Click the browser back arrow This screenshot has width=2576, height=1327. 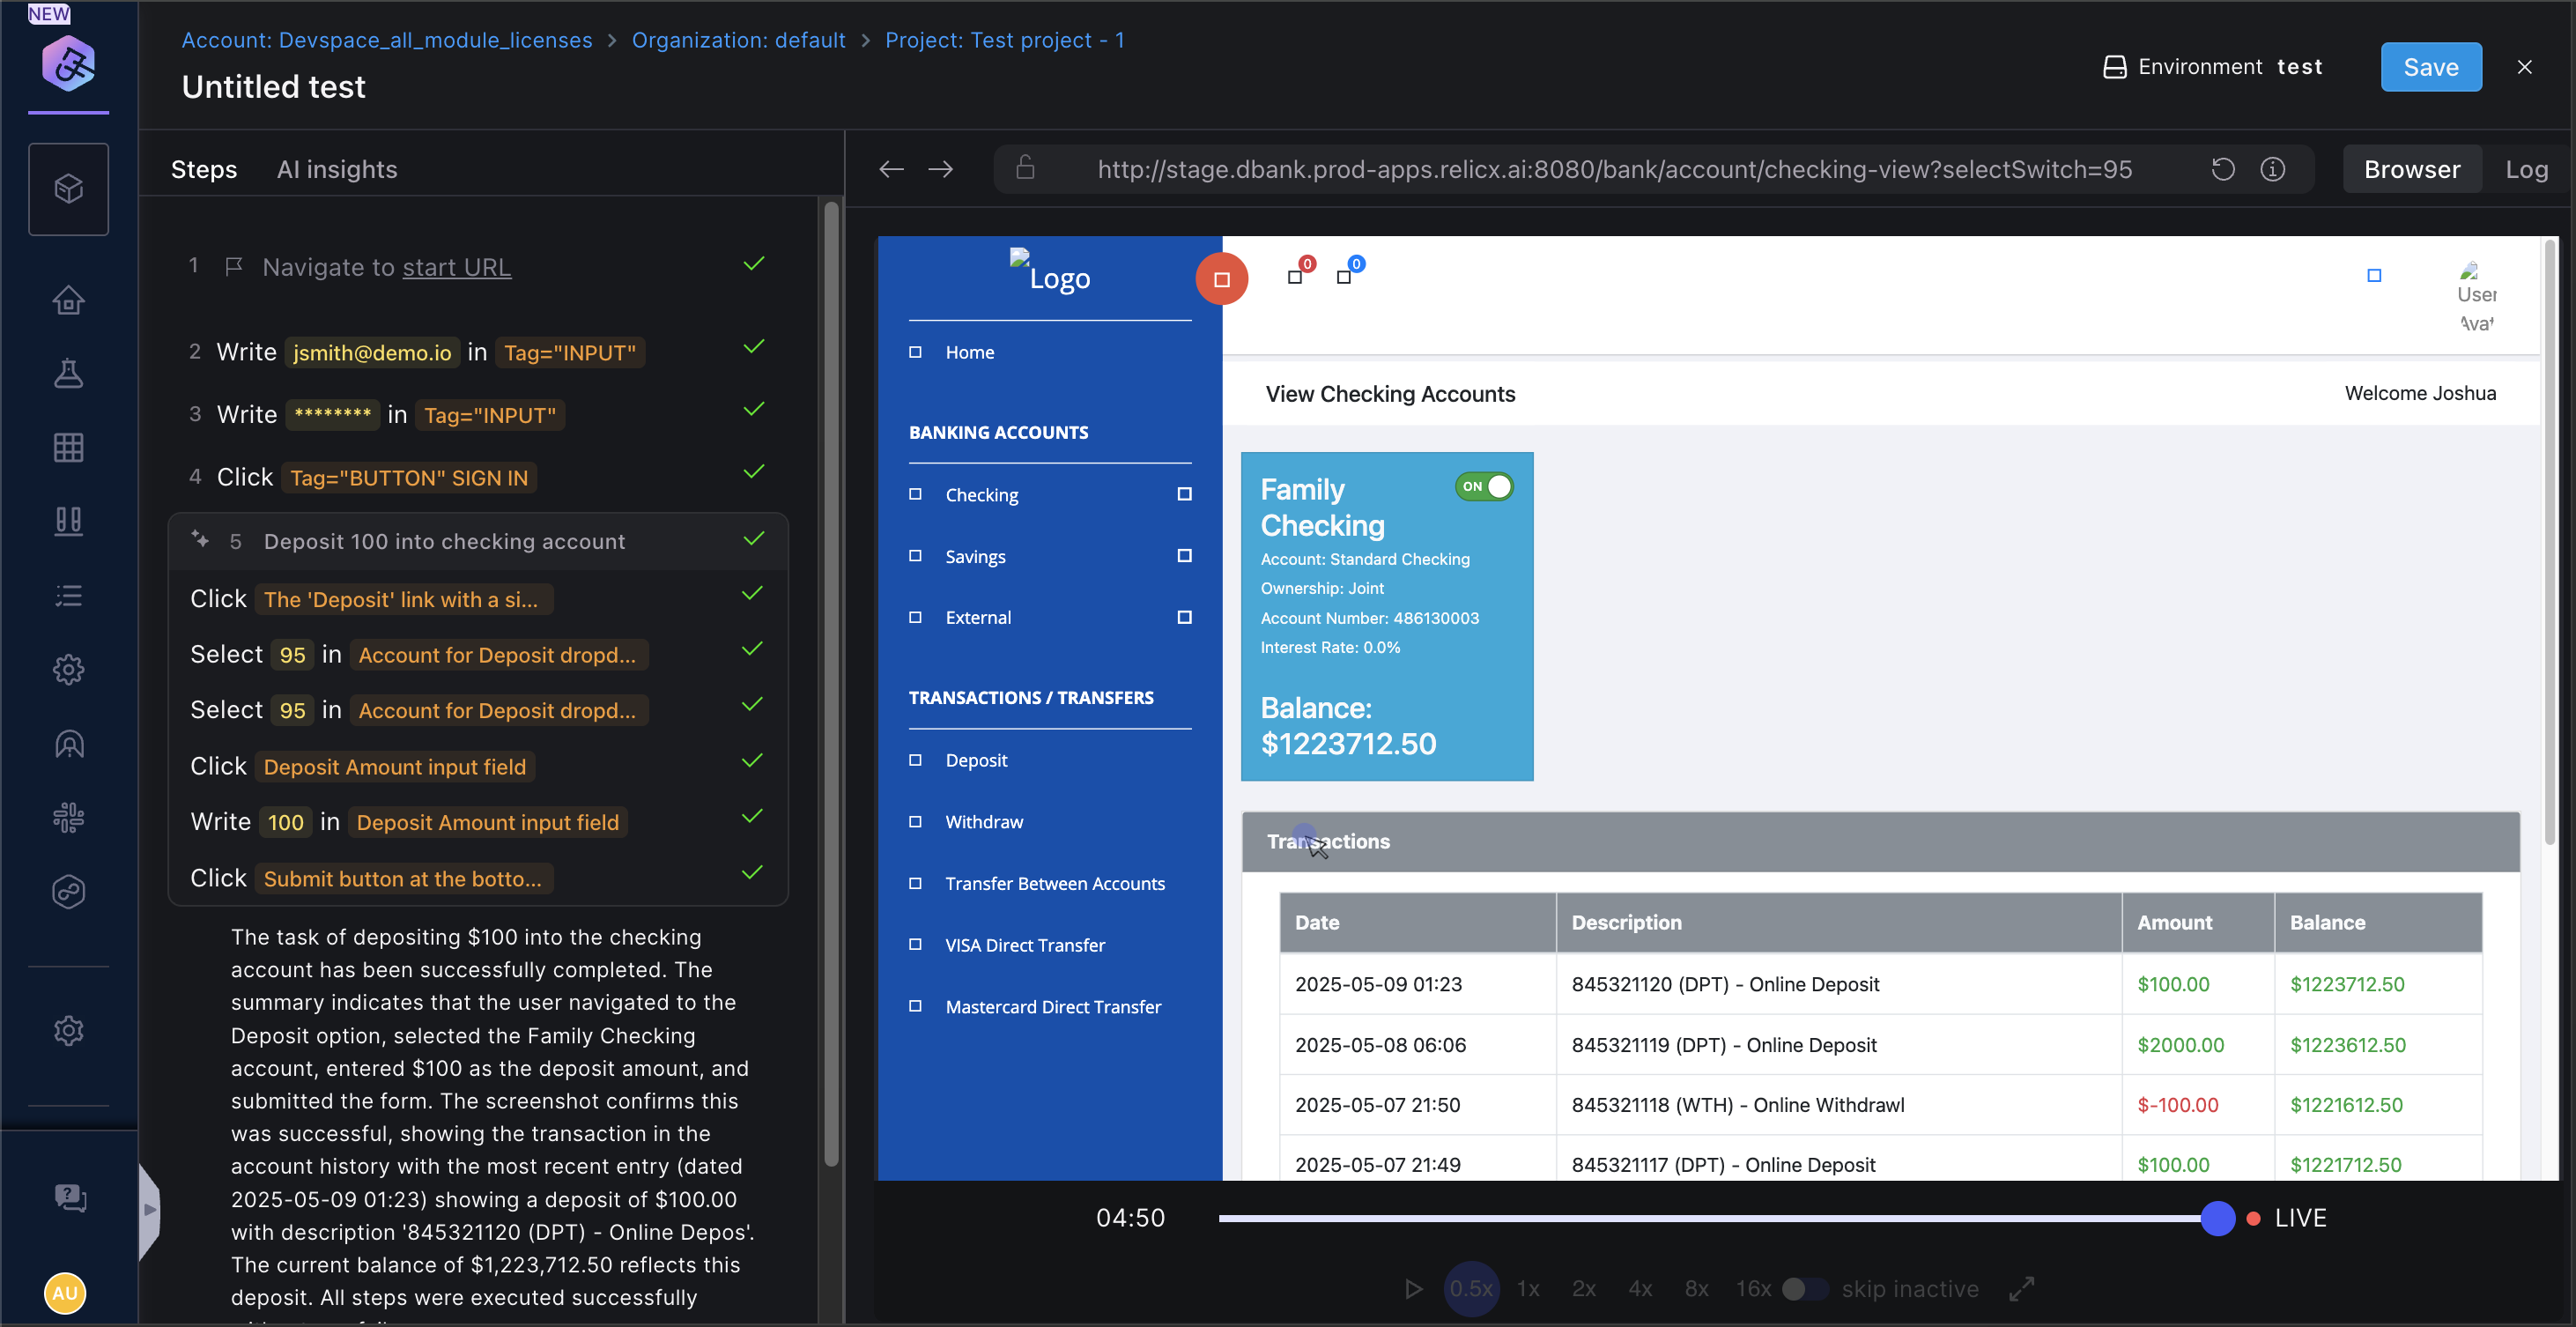click(x=891, y=169)
